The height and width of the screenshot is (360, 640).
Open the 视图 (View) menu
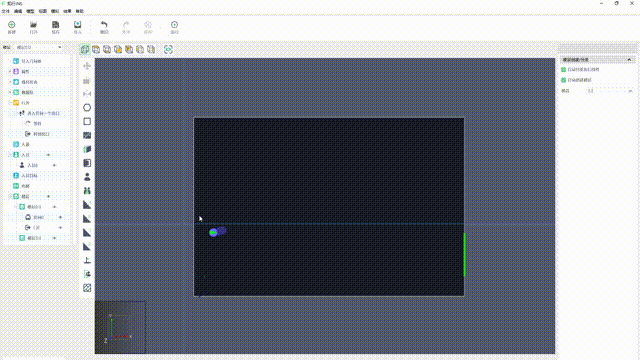(x=42, y=11)
